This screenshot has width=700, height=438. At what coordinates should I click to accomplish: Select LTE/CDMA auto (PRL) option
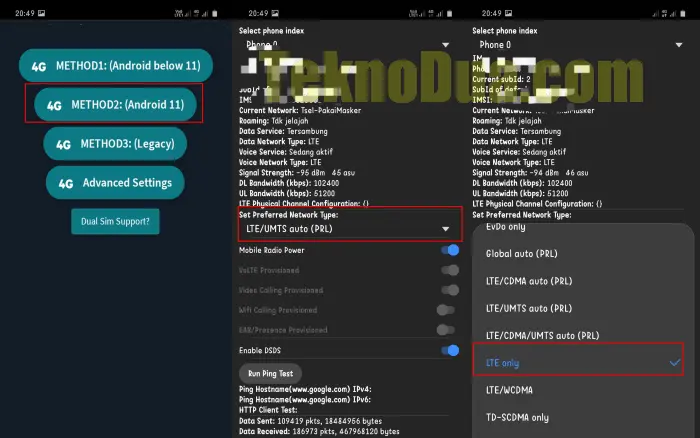coord(529,281)
